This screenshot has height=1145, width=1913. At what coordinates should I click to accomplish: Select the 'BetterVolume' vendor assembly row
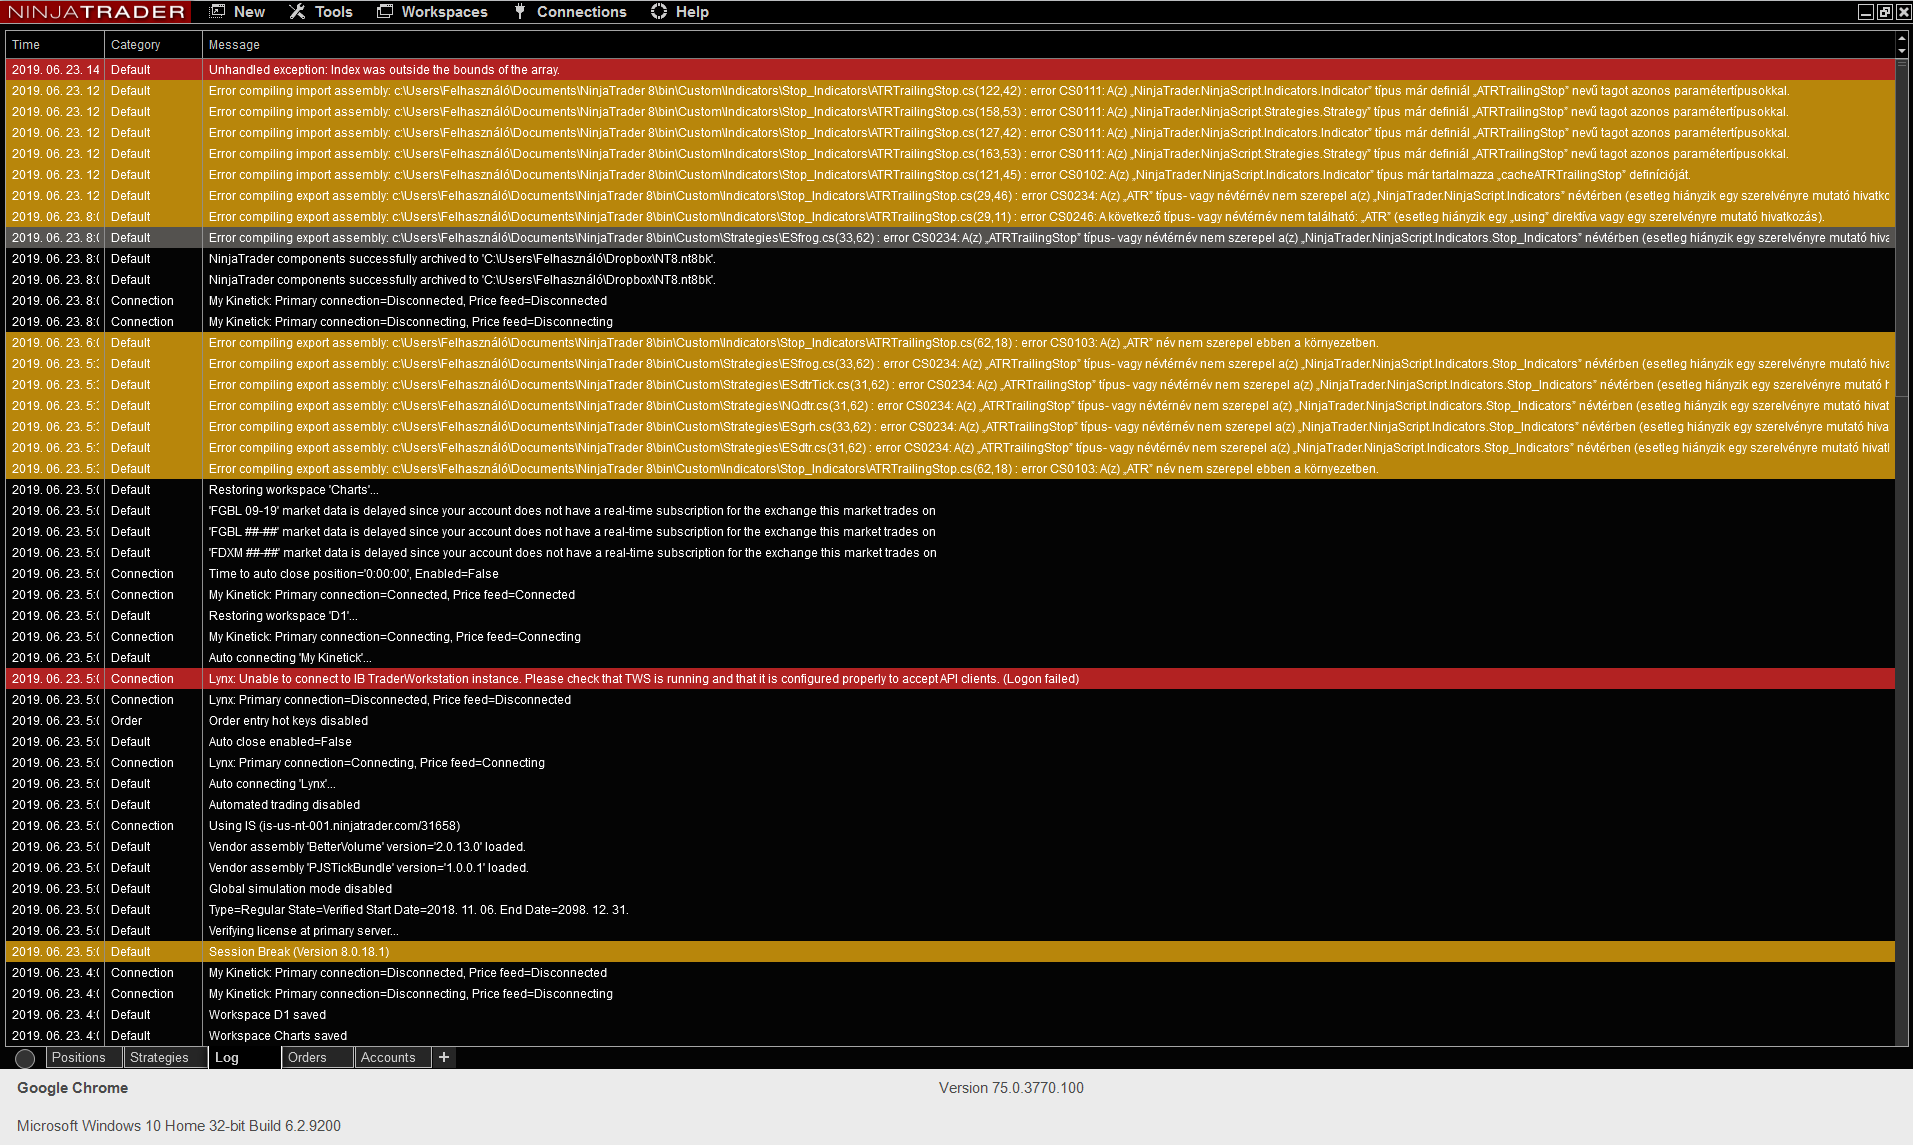(950, 847)
